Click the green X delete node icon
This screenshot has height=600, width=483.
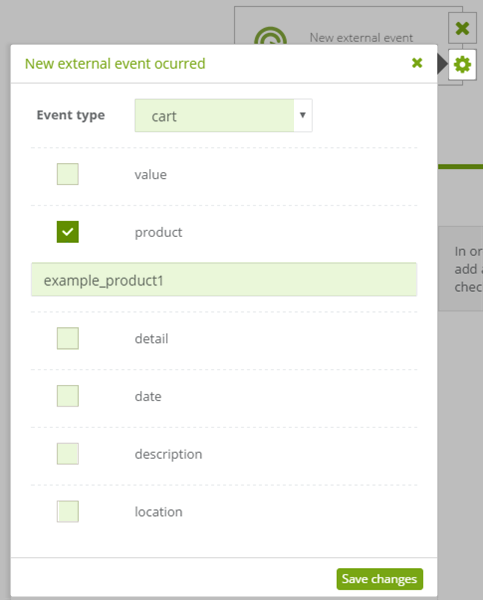pyautogui.click(x=462, y=28)
